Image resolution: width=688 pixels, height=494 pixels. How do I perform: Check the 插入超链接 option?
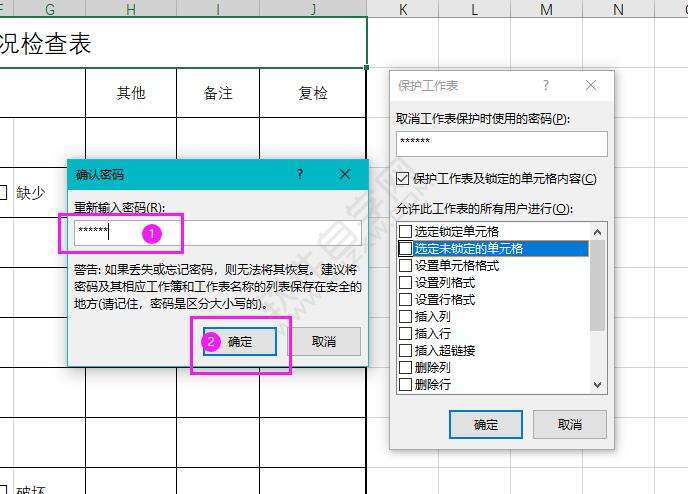pos(405,351)
